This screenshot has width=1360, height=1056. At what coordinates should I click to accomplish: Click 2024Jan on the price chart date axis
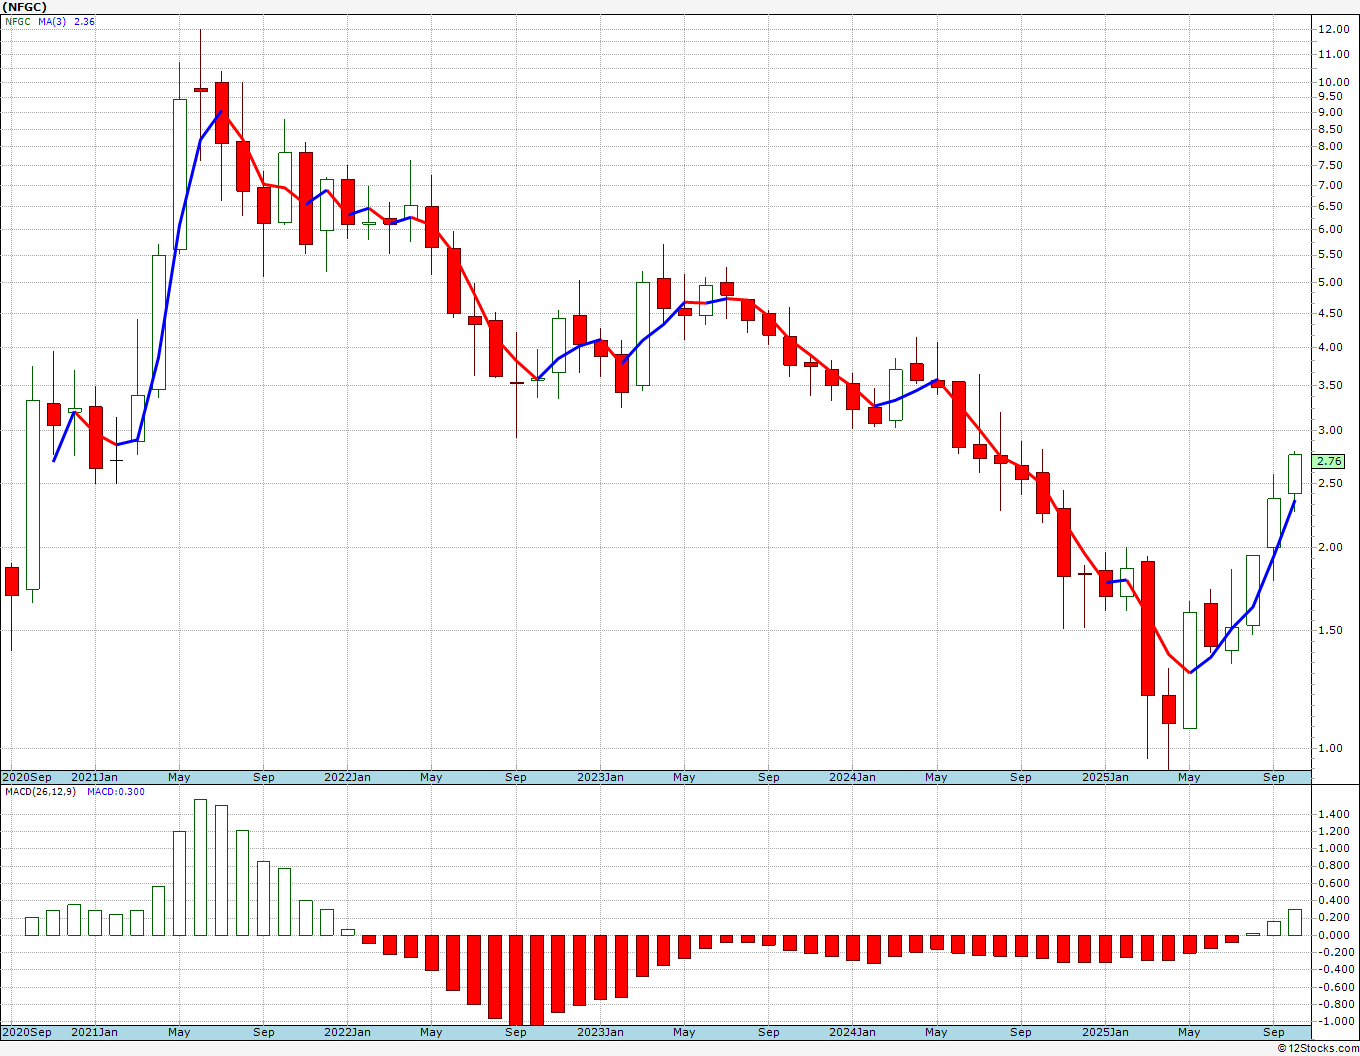pyautogui.click(x=852, y=777)
